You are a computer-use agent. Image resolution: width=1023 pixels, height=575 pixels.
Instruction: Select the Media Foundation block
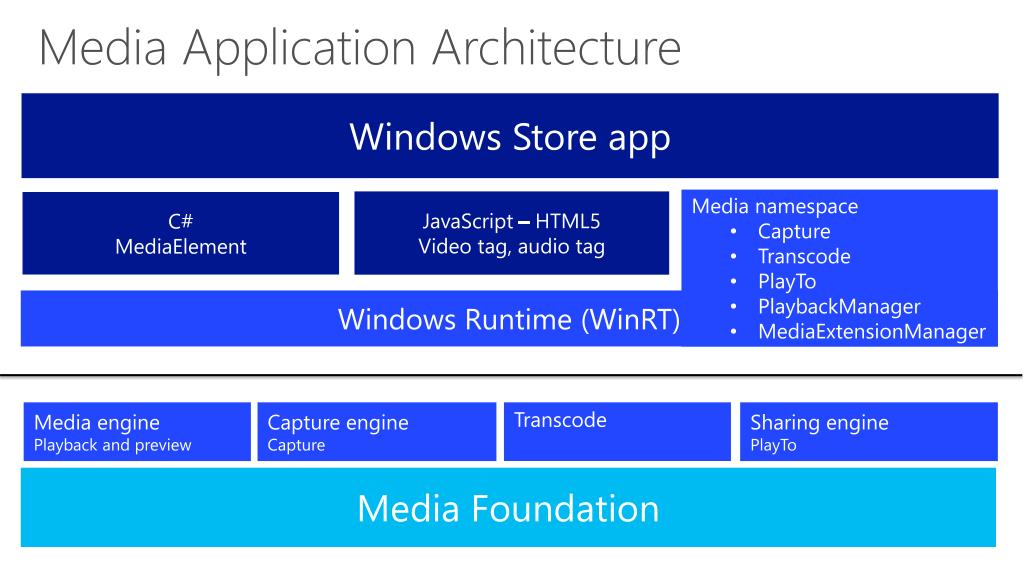[508, 508]
